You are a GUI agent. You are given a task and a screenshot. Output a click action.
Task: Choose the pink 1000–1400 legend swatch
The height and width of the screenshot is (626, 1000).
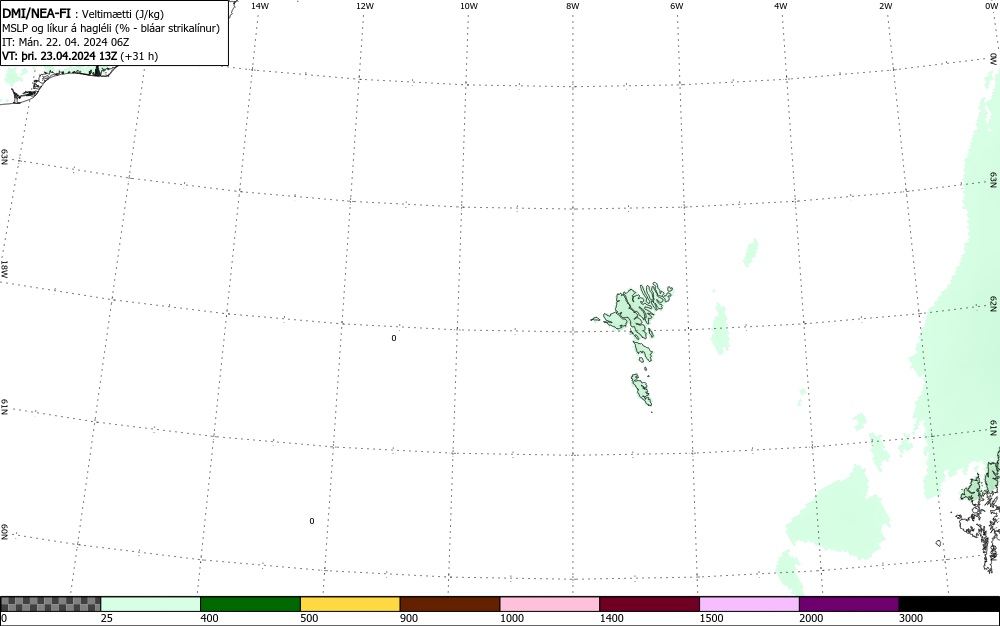point(550,604)
